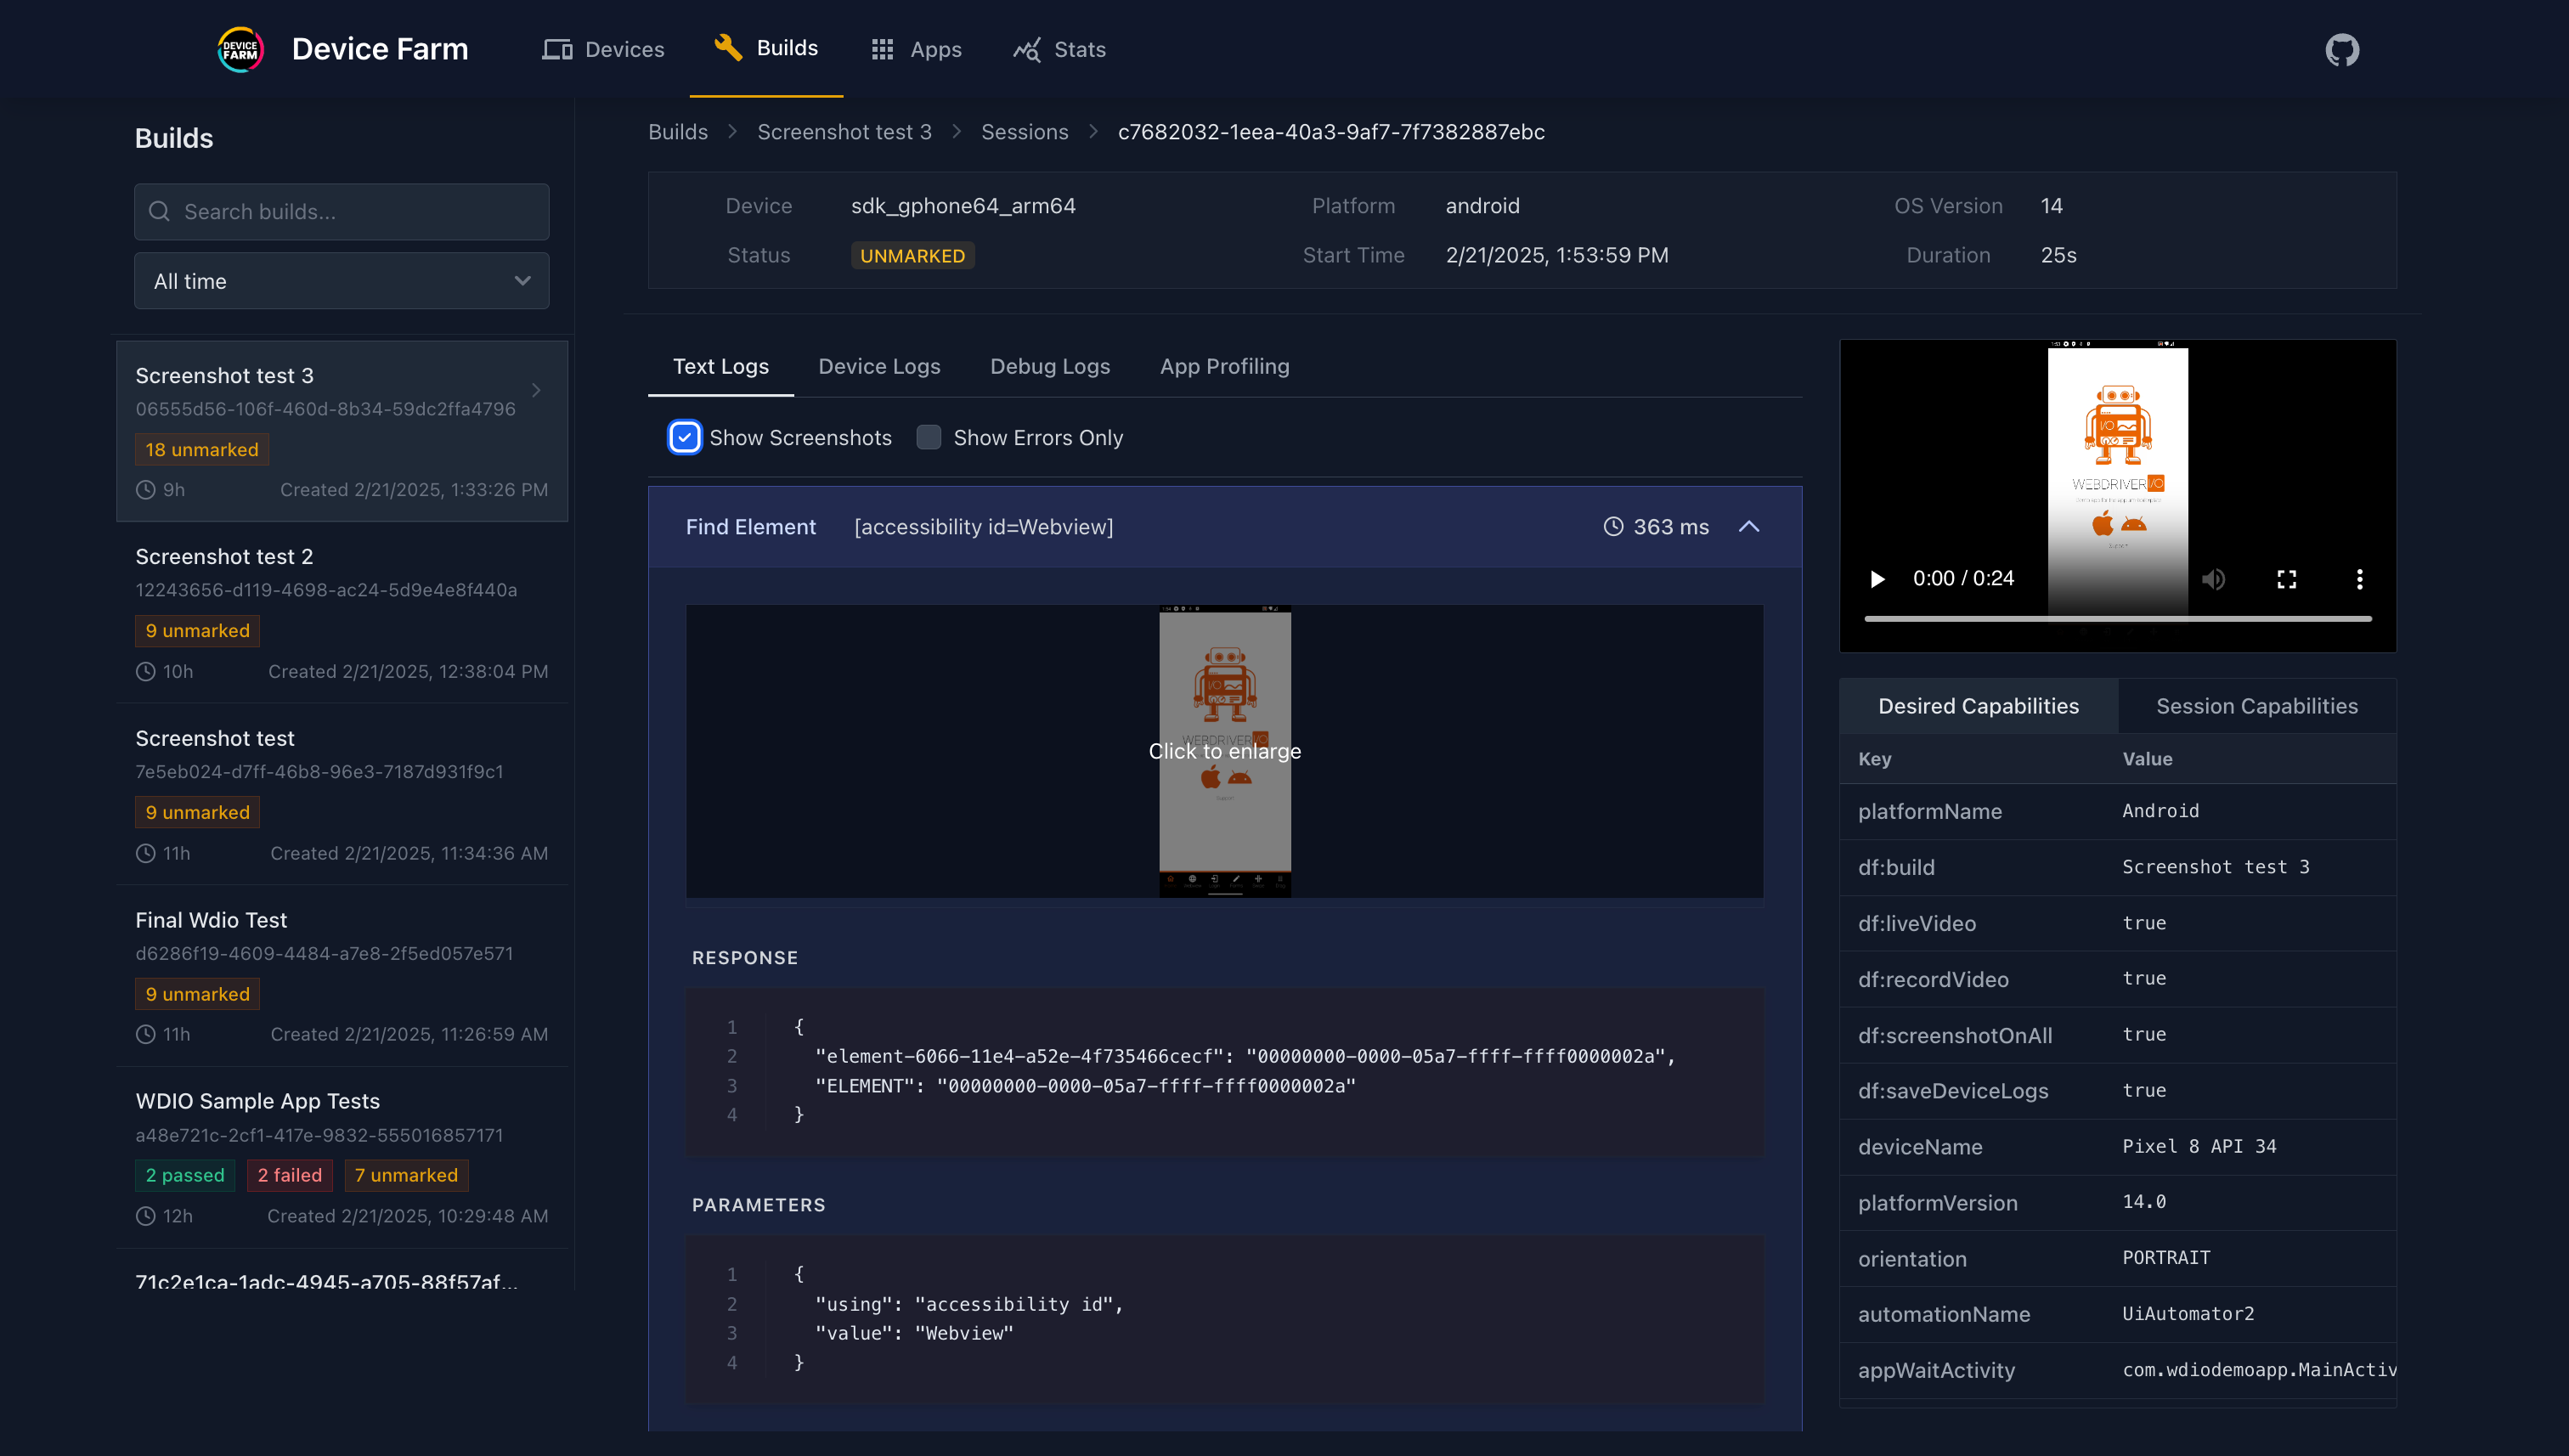Play the session recording video
Image resolution: width=2569 pixels, height=1456 pixels.
click(1877, 579)
